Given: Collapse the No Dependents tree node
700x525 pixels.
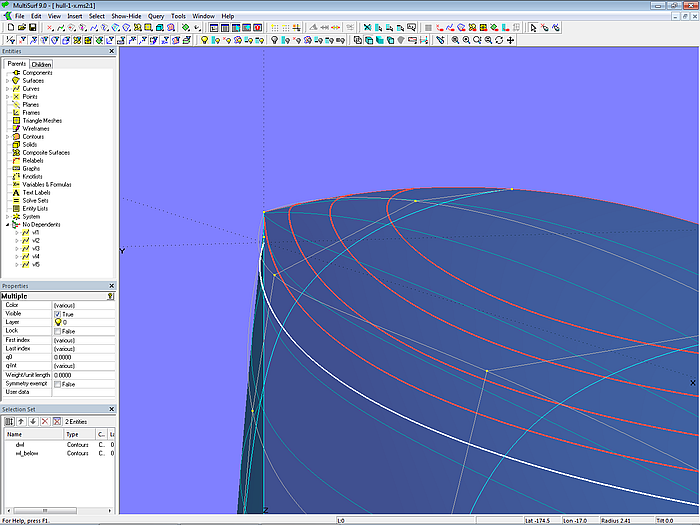Looking at the screenshot, I should (8, 225).
